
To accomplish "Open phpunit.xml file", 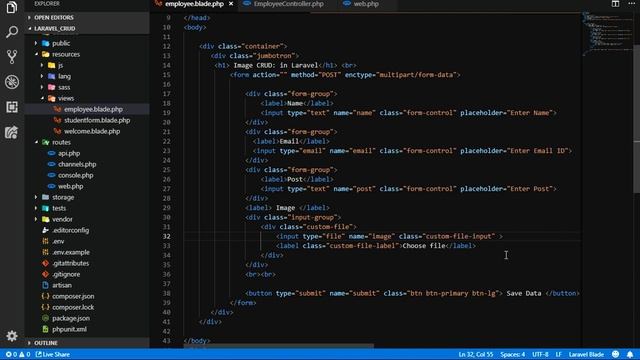I will [x=69, y=329].
